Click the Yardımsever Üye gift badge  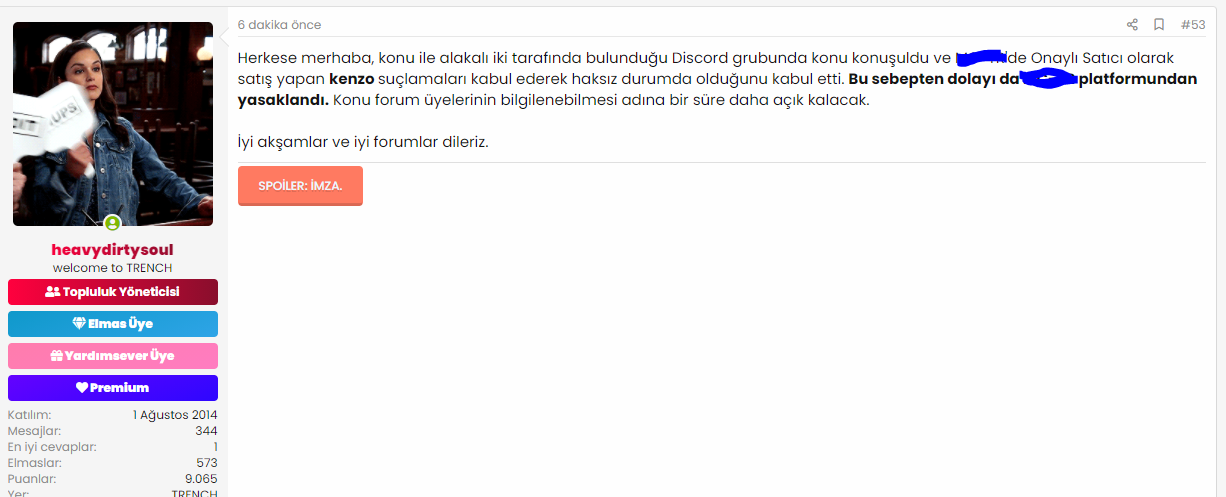point(113,356)
